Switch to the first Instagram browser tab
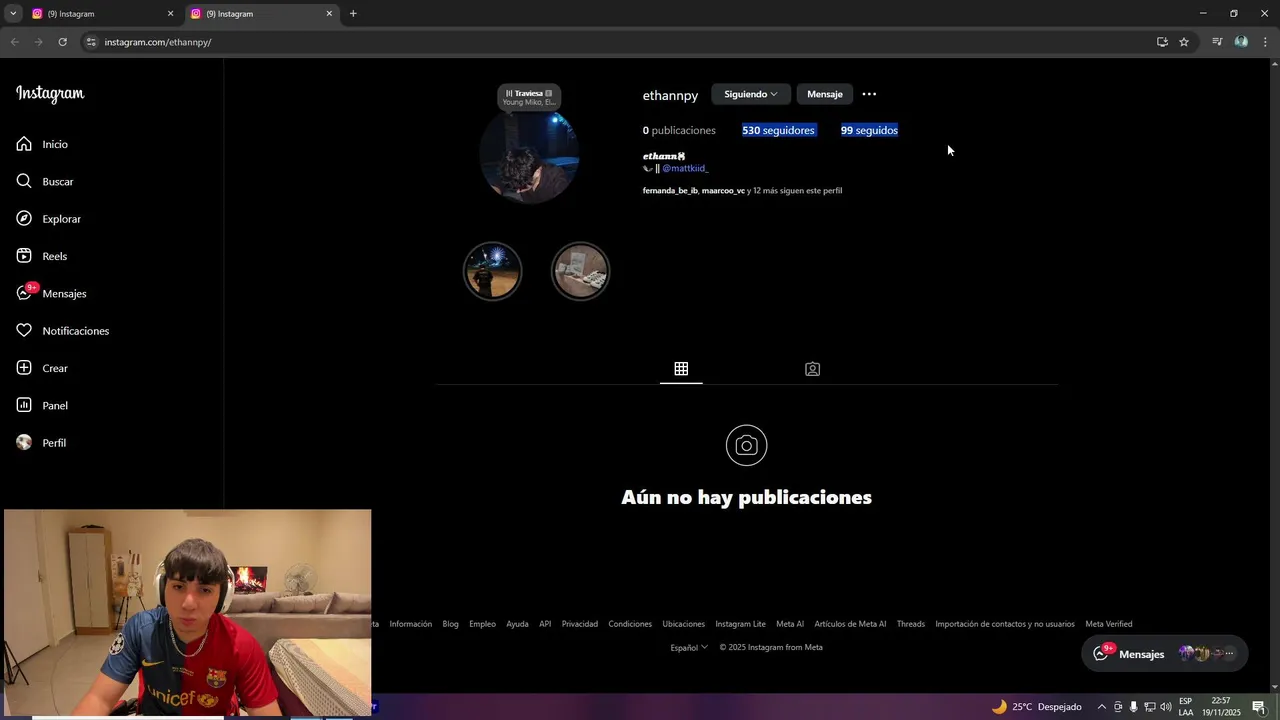Viewport: 1280px width, 720px height. 101,14
